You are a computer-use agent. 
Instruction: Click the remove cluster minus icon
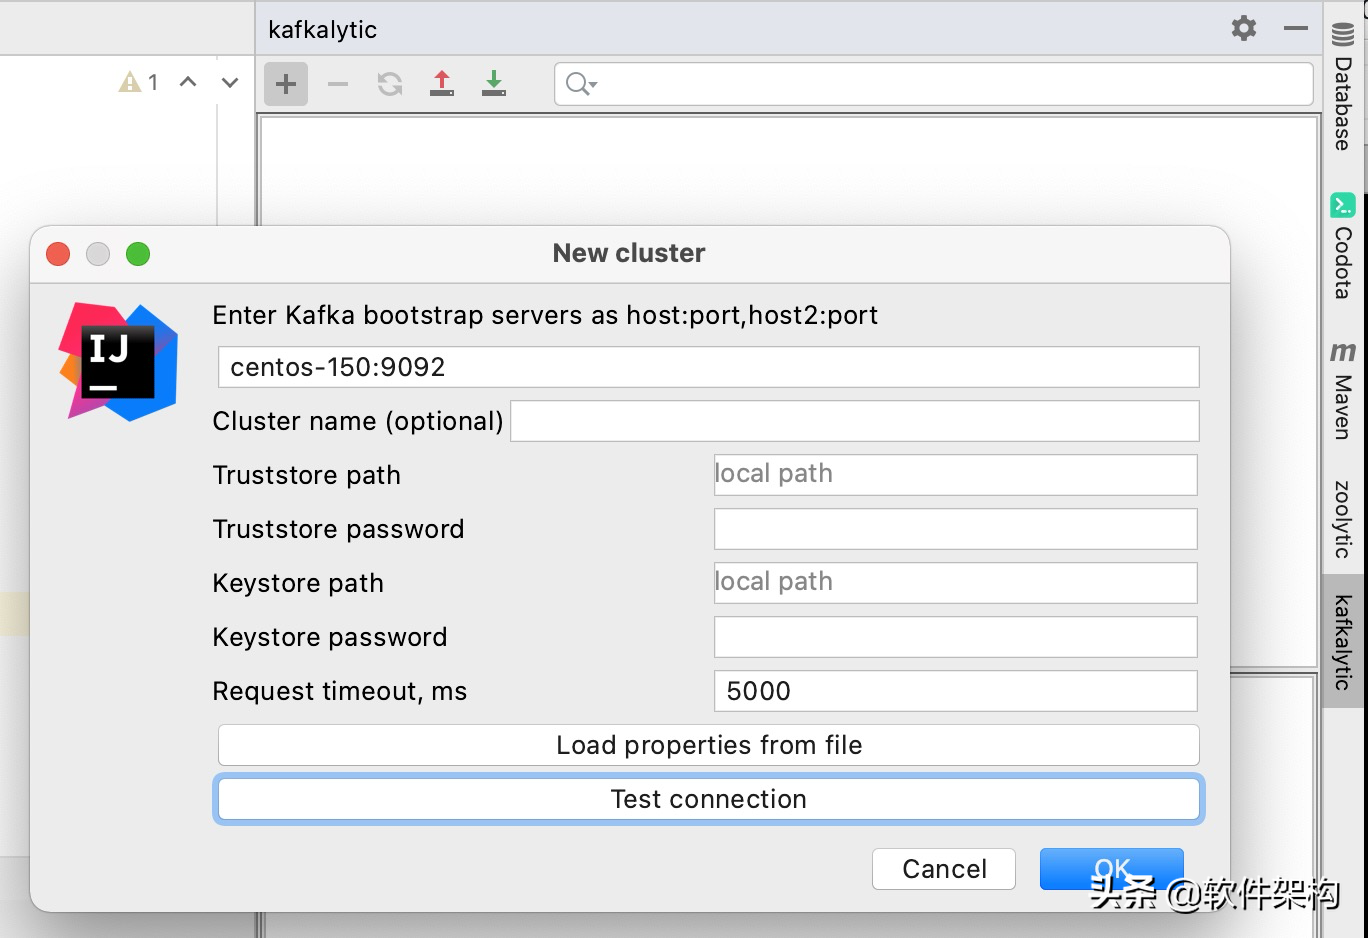coord(338,84)
